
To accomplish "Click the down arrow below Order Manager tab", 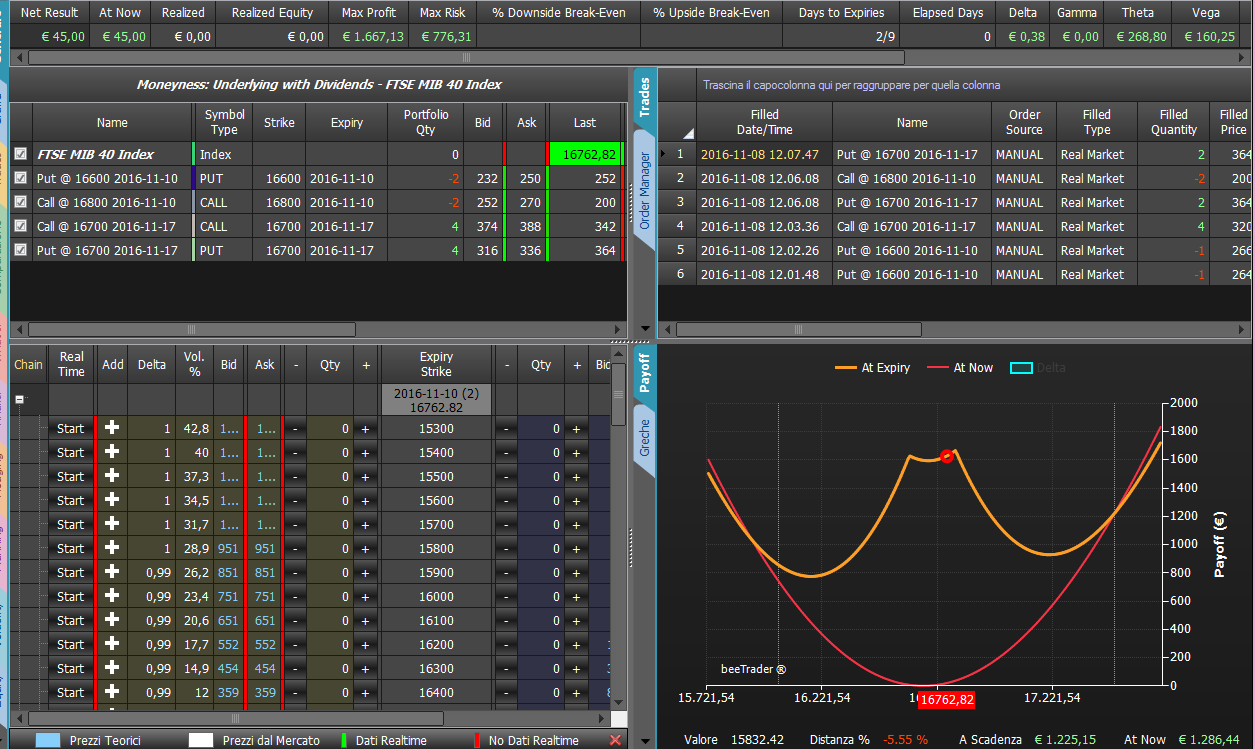I will pyautogui.click(x=644, y=328).
